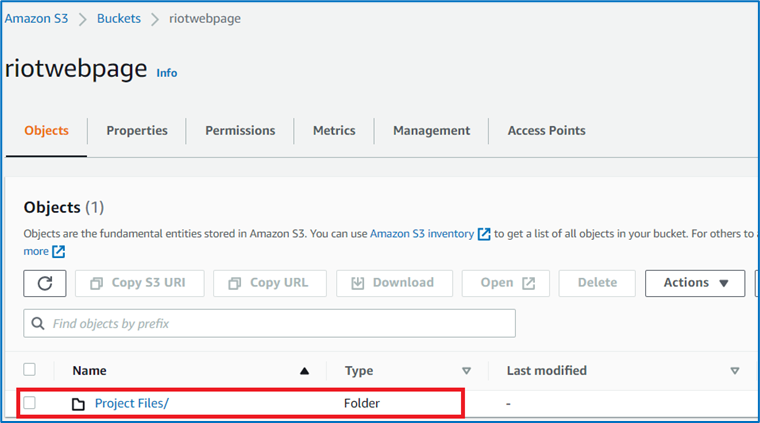Select all objects with header checkbox
Image resolution: width=760 pixels, height=423 pixels.
pos(30,369)
